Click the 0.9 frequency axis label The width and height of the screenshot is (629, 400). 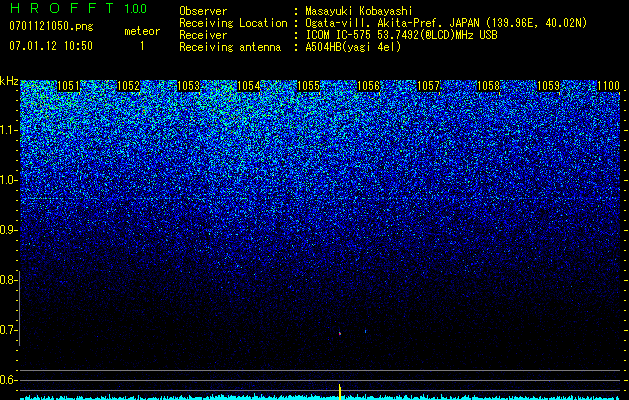point(8,230)
